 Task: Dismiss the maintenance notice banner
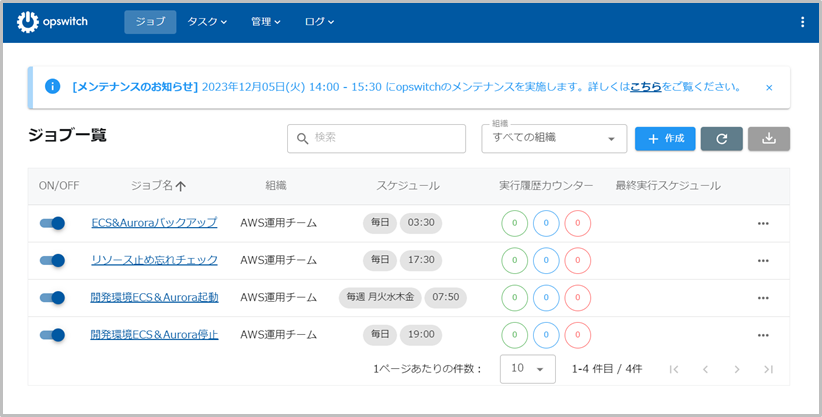[769, 88]
